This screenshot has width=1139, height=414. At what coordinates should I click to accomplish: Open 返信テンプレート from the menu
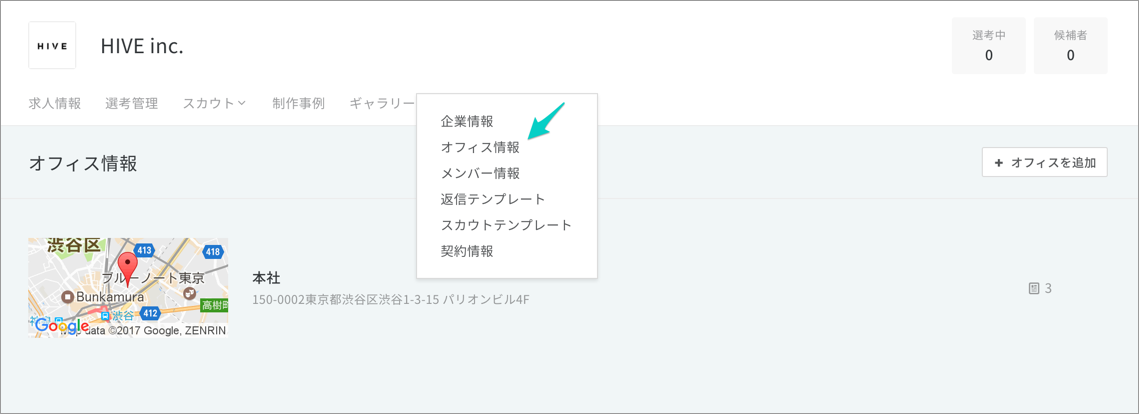coord(493,199)
